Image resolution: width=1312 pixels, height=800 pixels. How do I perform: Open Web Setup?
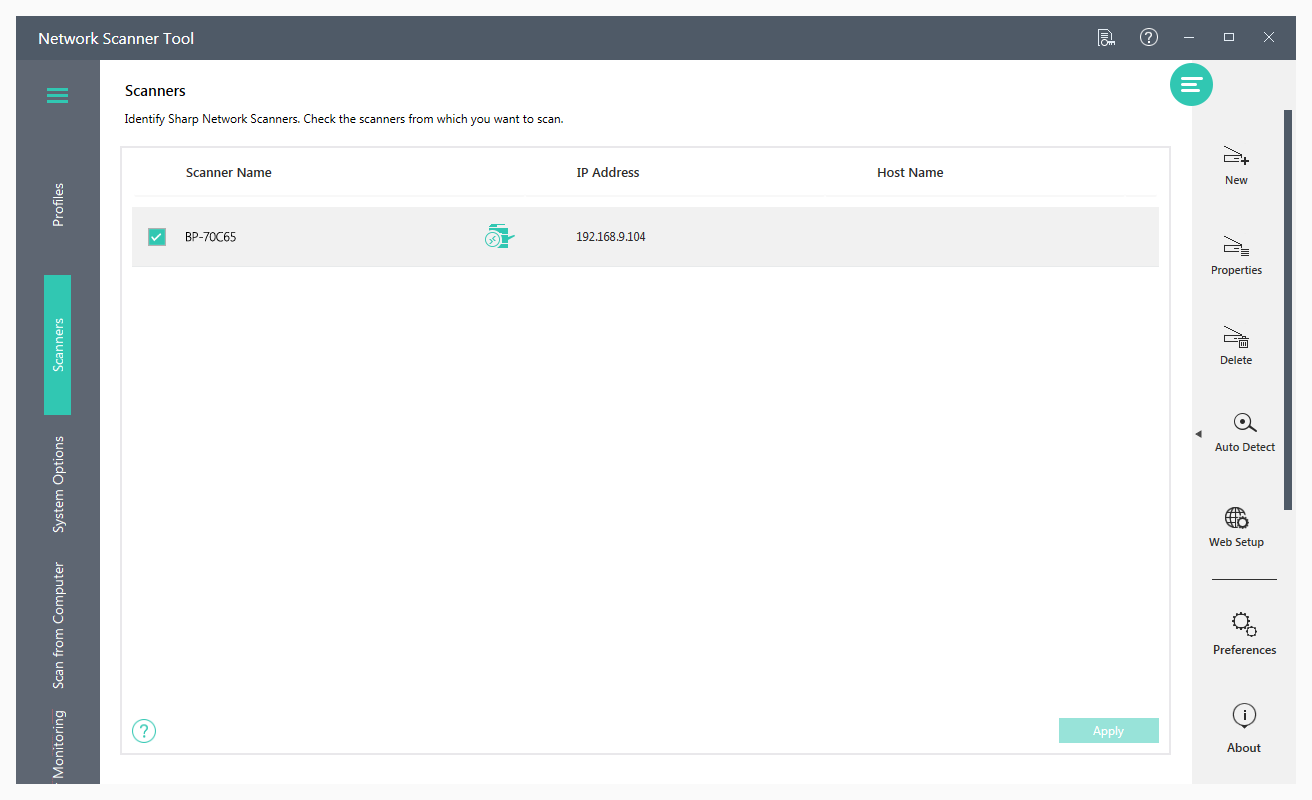(1236, 528)
